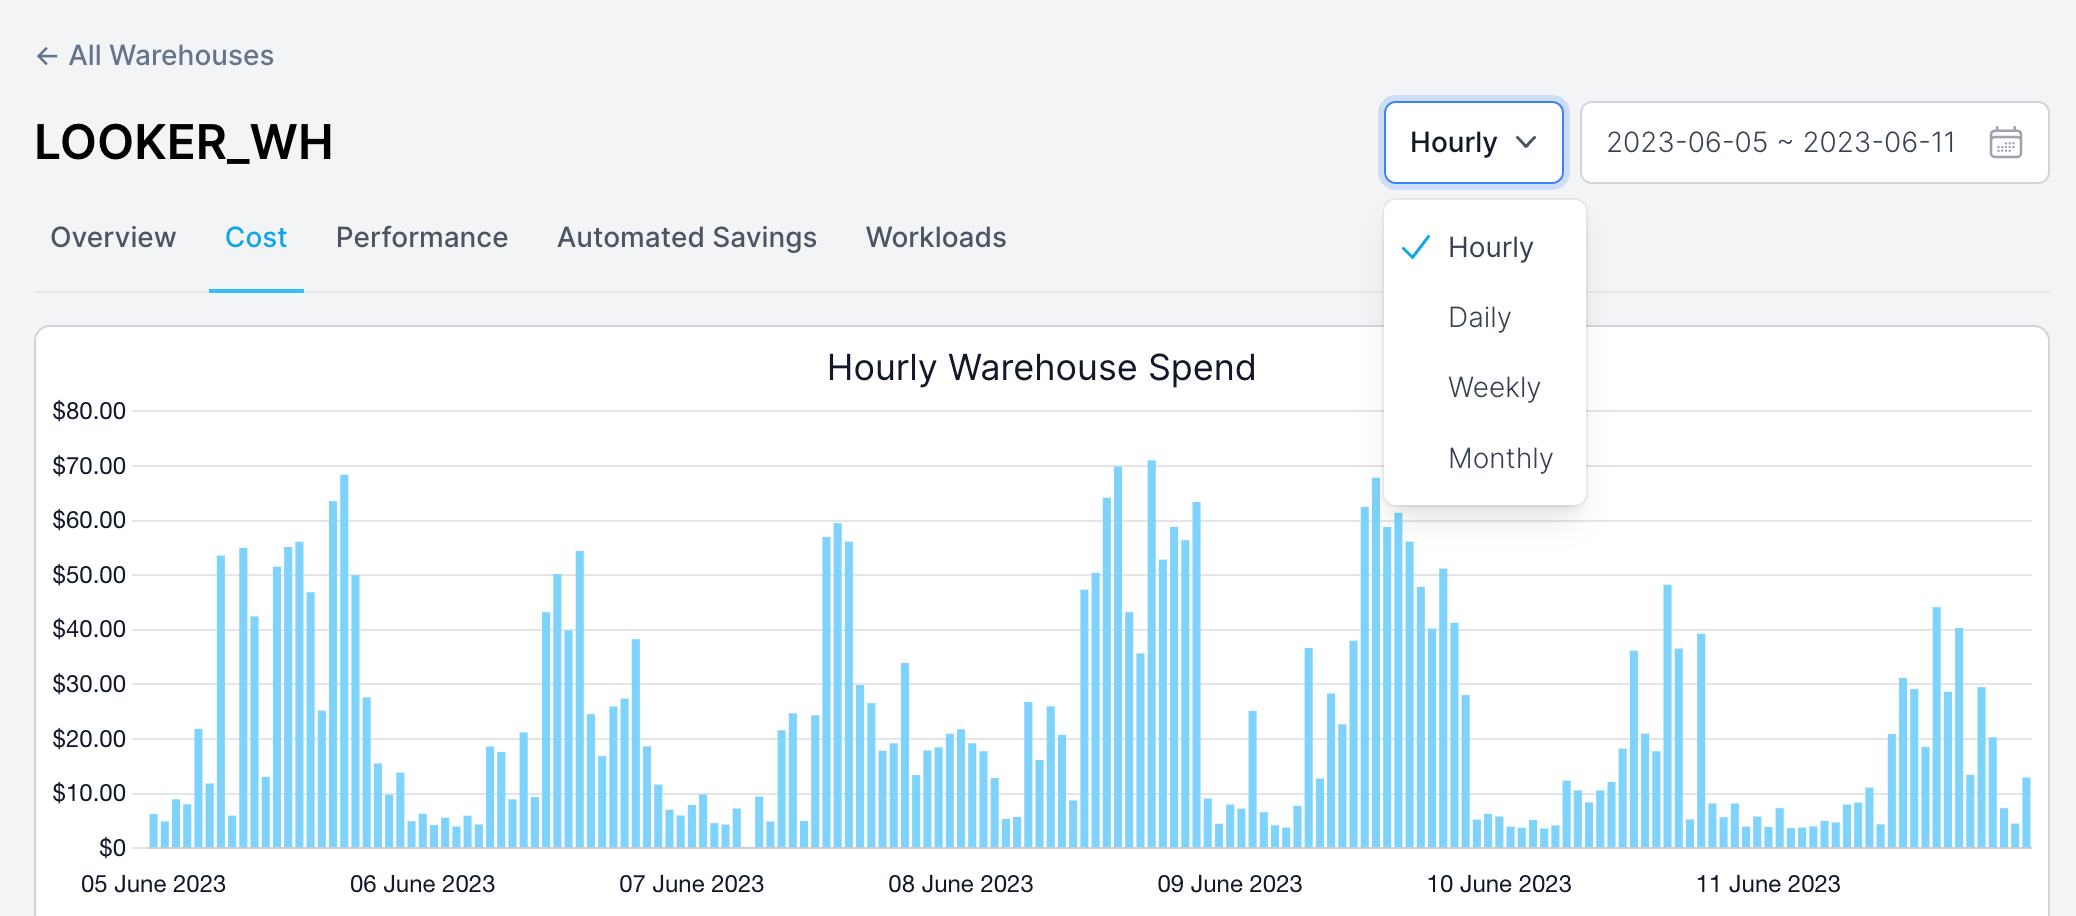Click the $70.00 y-axis label
The height and width of the screenshot is (916, 2076).
coord(89,466)
